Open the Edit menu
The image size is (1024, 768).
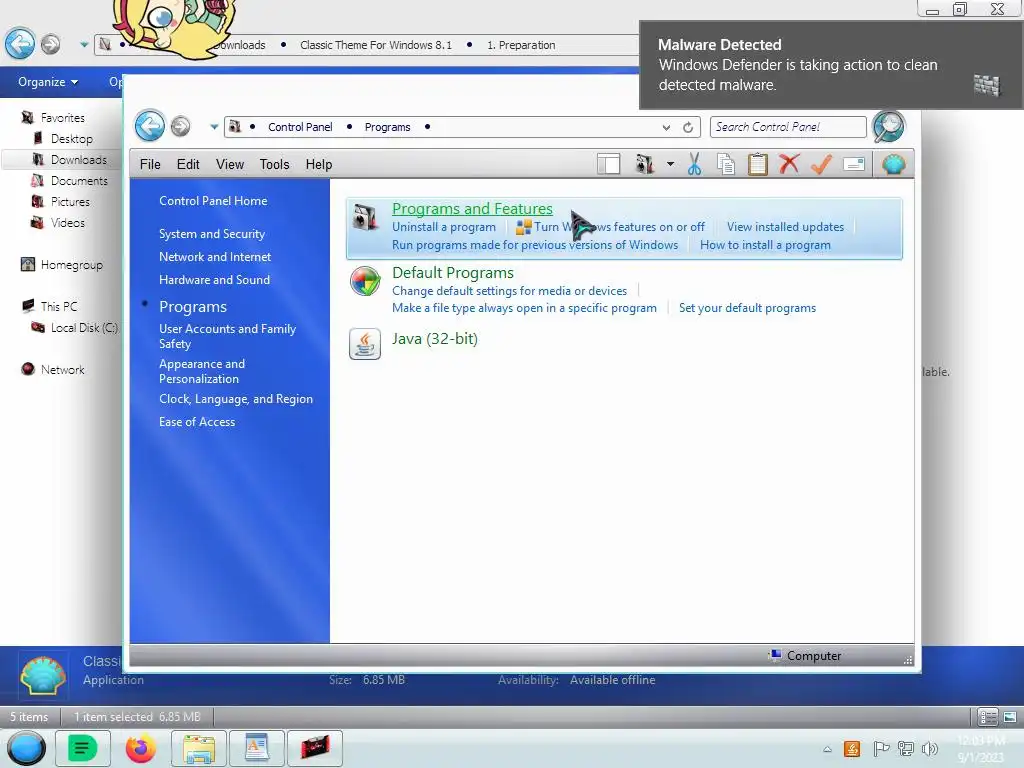click(x=188, y=165)
